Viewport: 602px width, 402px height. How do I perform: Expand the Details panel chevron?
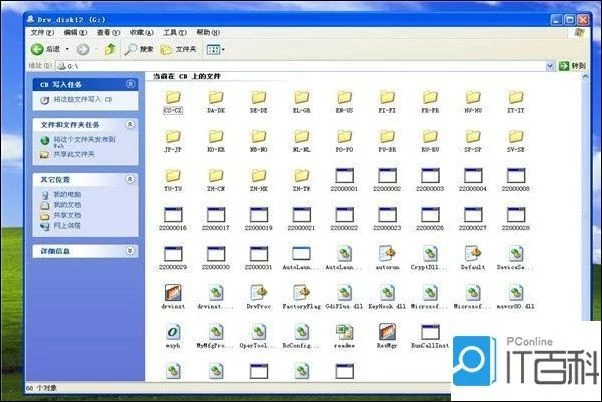pyautogui.click(x=130, y=251)
